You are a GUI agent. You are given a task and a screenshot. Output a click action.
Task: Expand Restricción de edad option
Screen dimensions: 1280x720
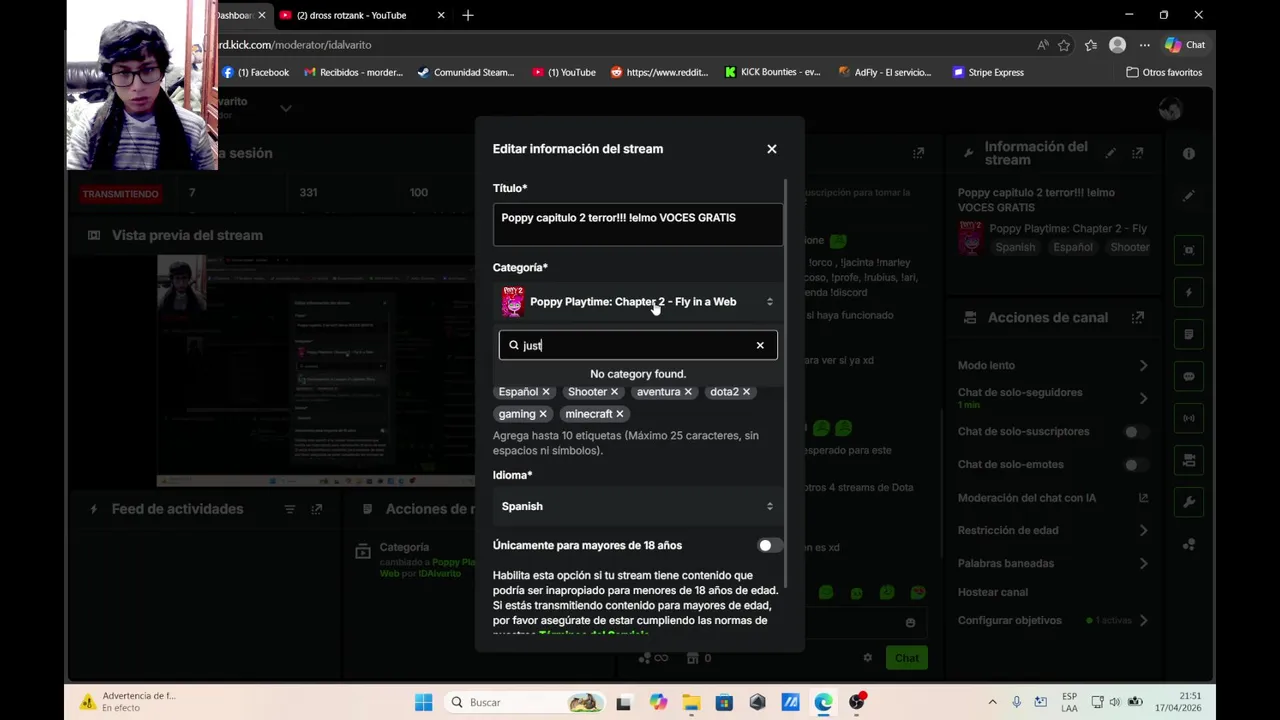coord(1143,531)
